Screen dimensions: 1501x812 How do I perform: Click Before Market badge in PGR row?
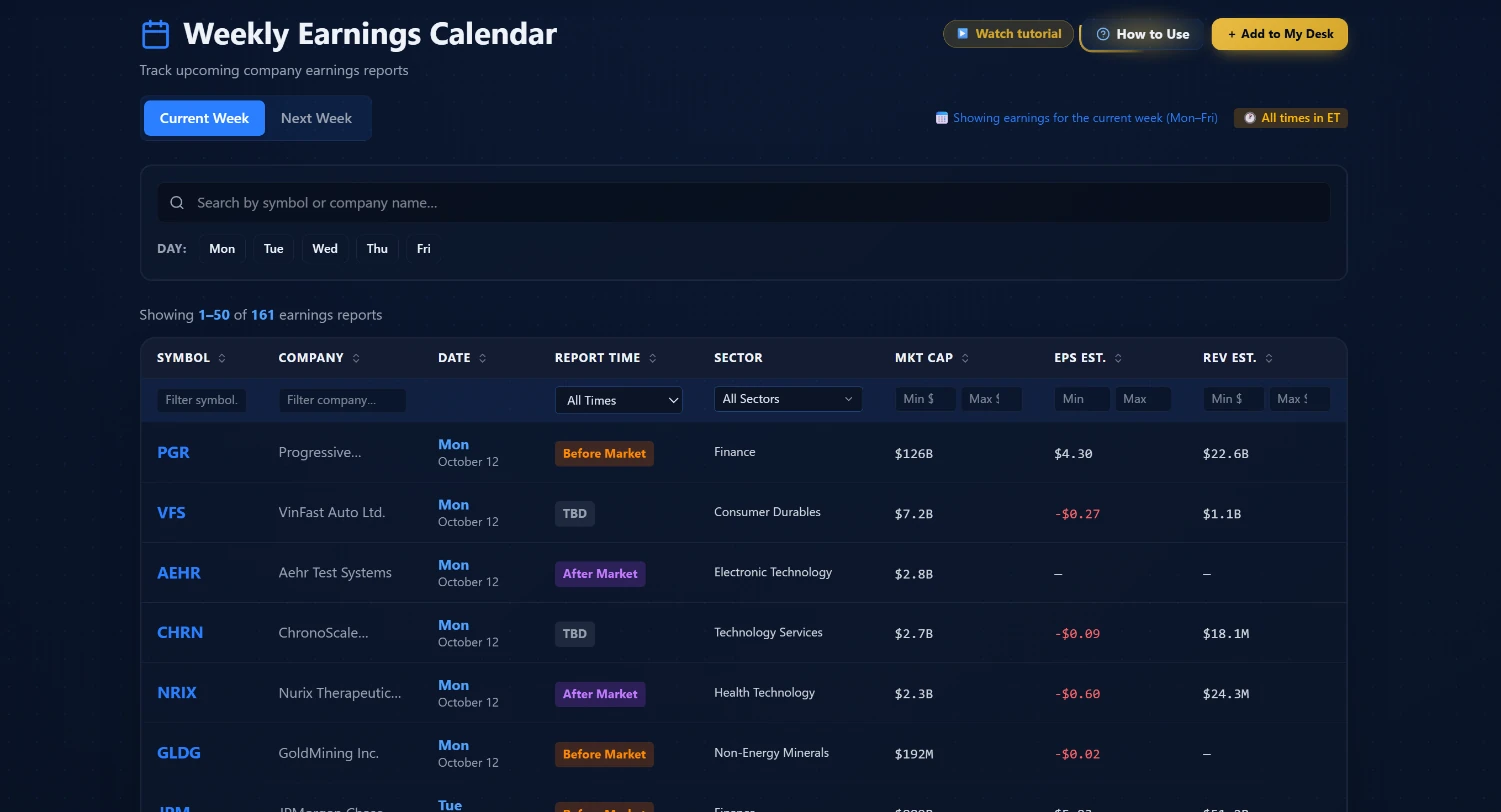pyautogui.click(x=604, y=453)
